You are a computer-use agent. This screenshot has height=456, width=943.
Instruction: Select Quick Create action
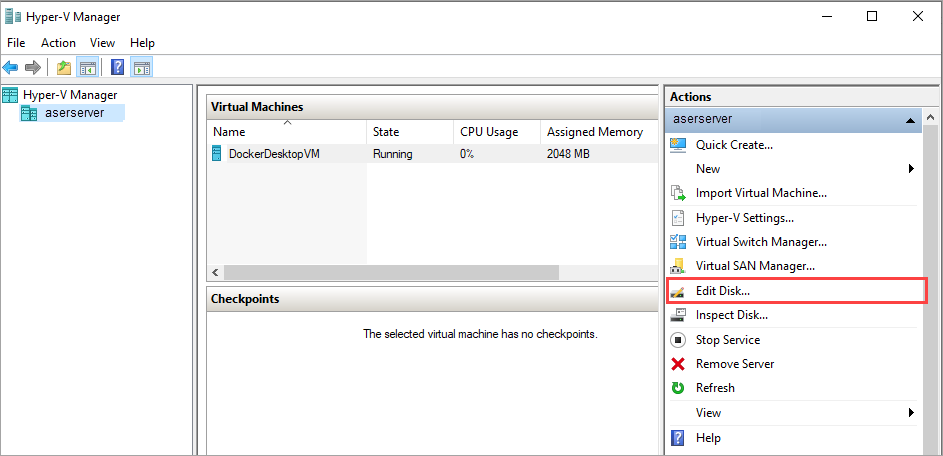tap(734, 145)
